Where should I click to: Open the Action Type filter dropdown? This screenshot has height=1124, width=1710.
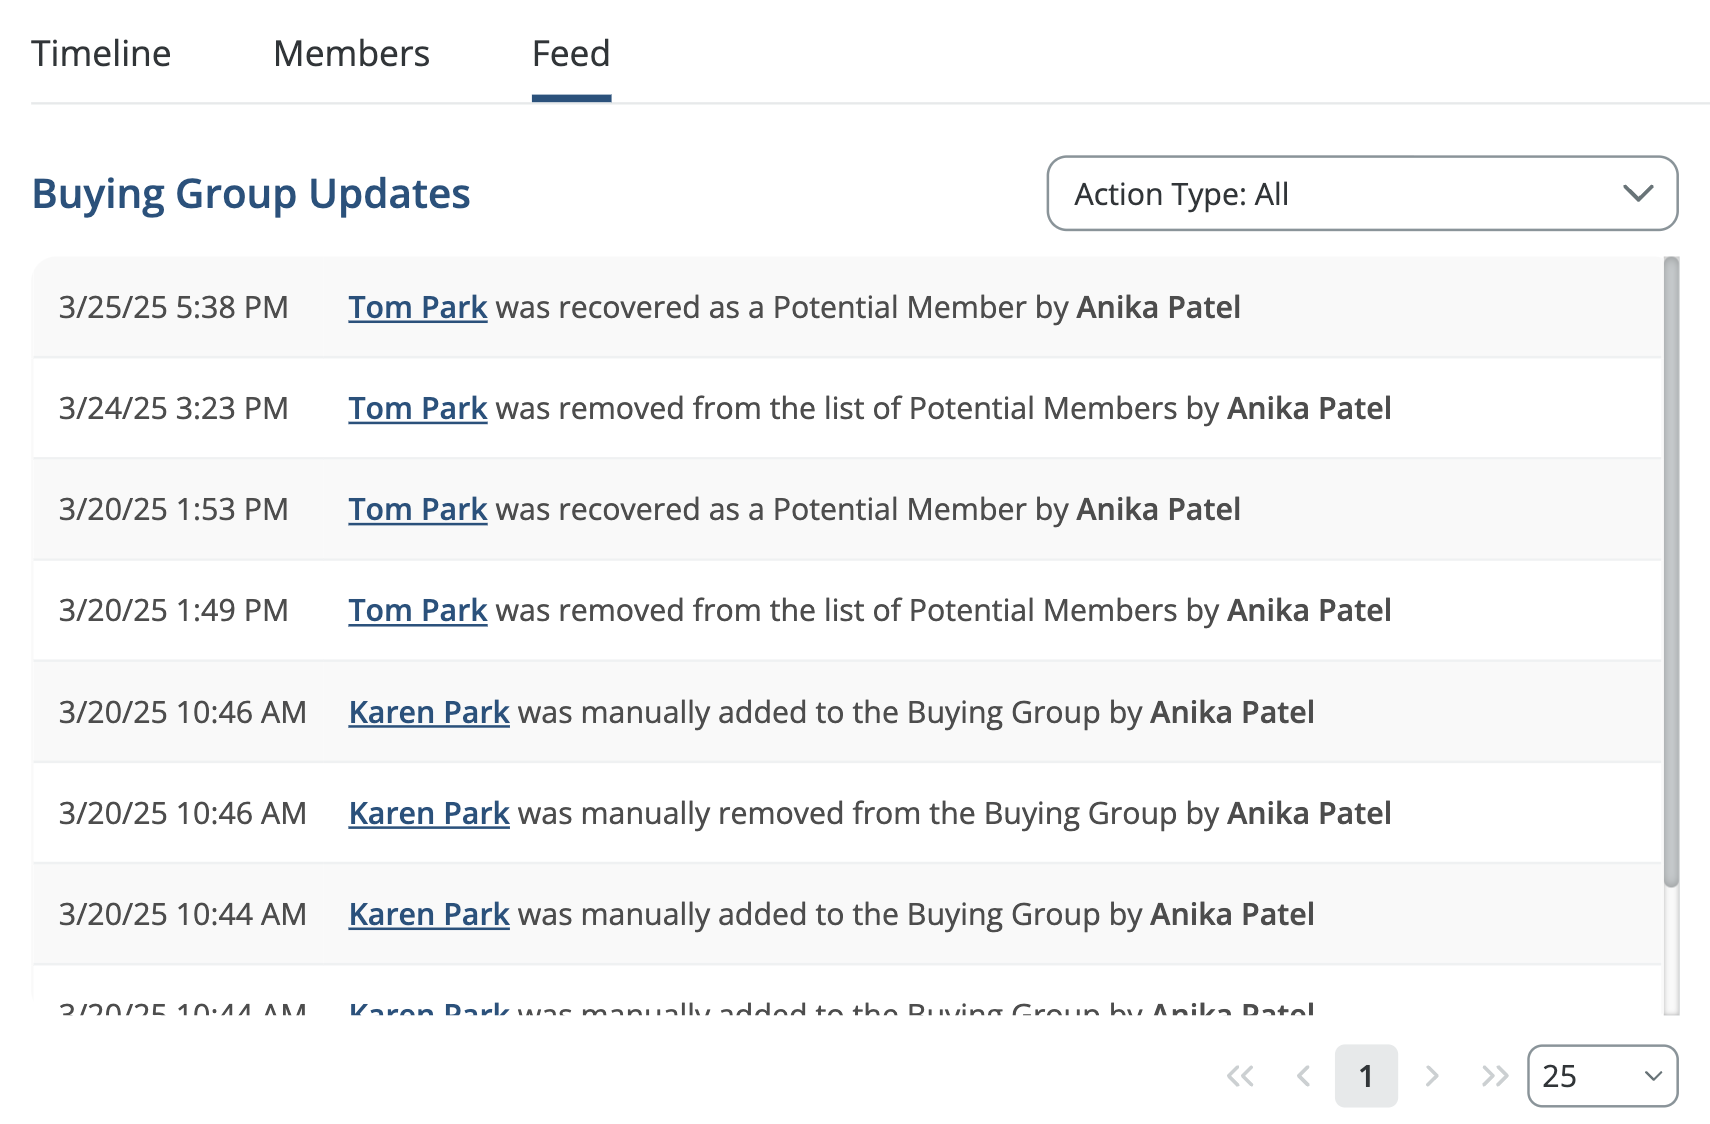[x=1362, y=194]
